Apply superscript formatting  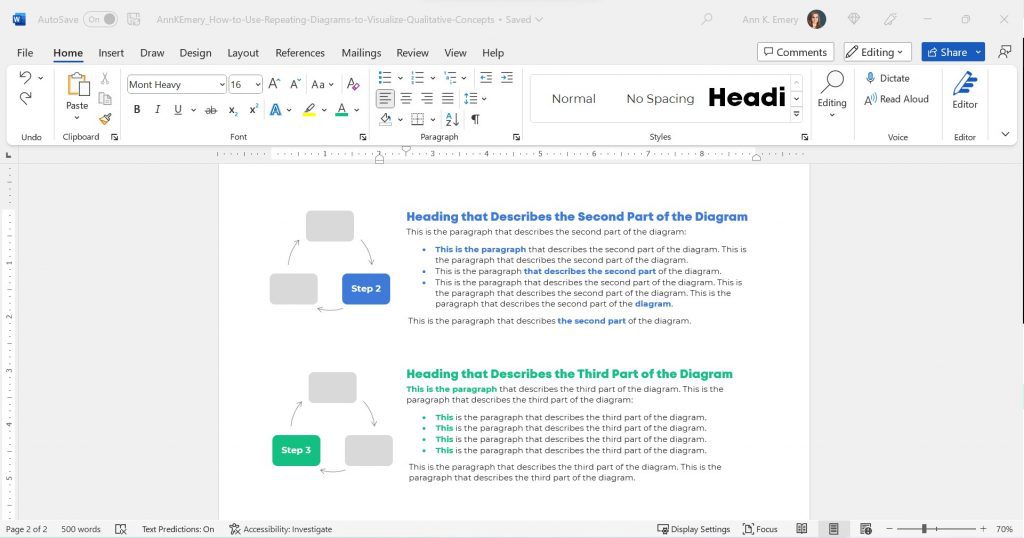(253, 110)
